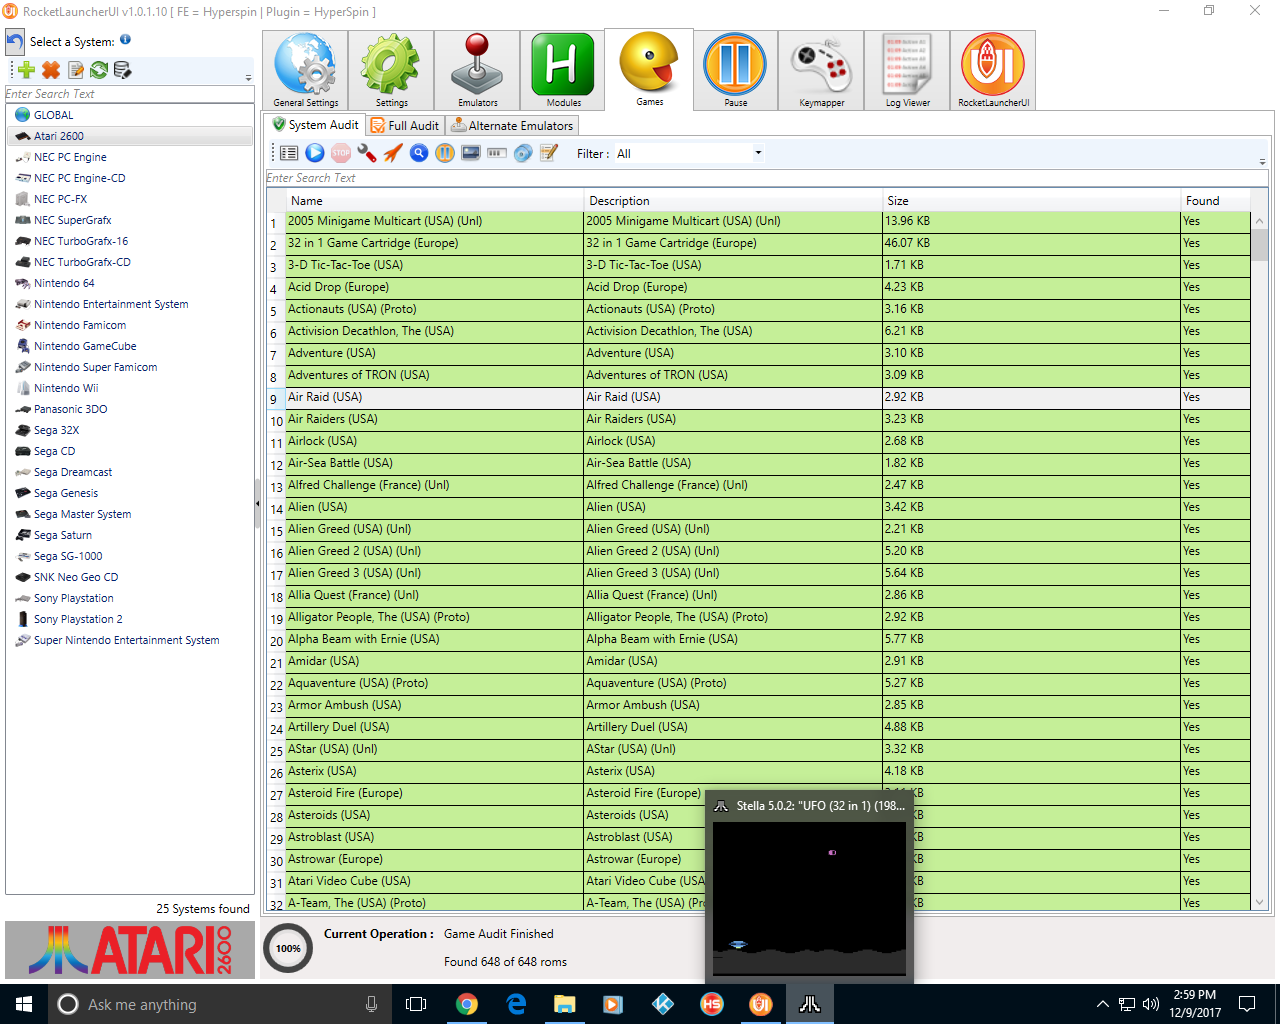This screenshot has height=1024, width=1280.
Task: Add a new system with green plus
Action: point(27,70)
